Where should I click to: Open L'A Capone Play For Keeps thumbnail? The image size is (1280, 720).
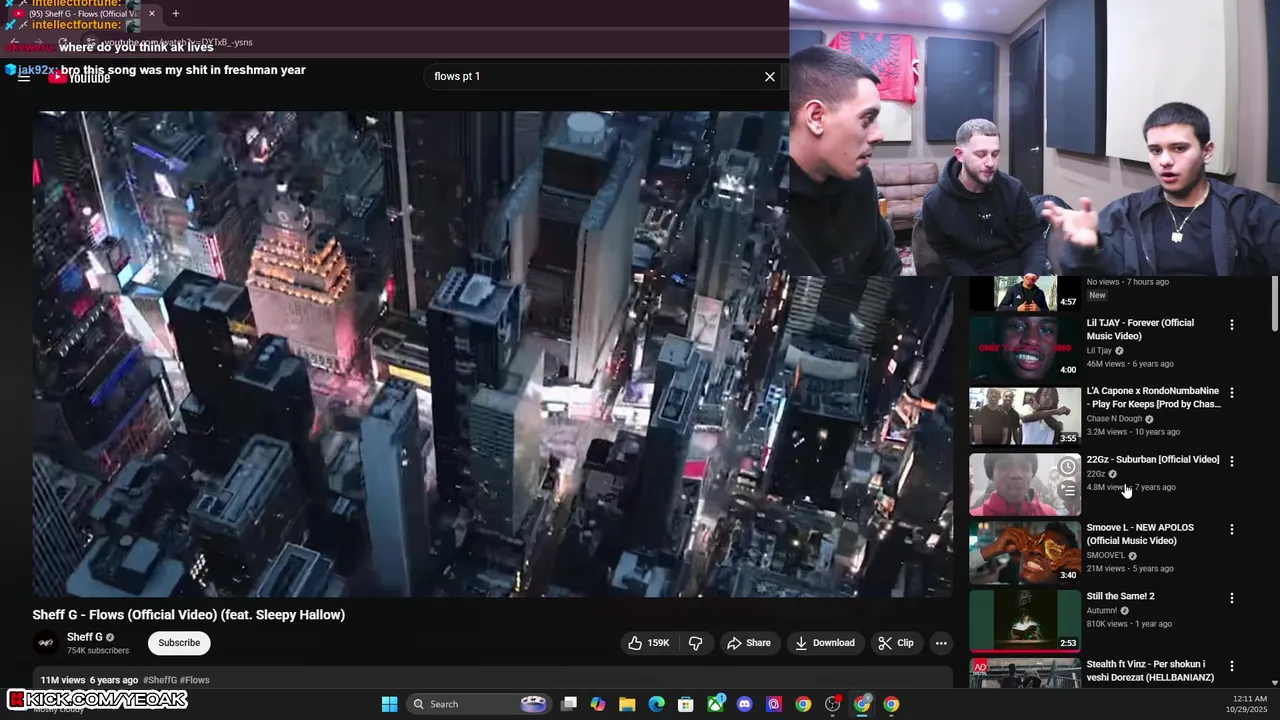1025,416
